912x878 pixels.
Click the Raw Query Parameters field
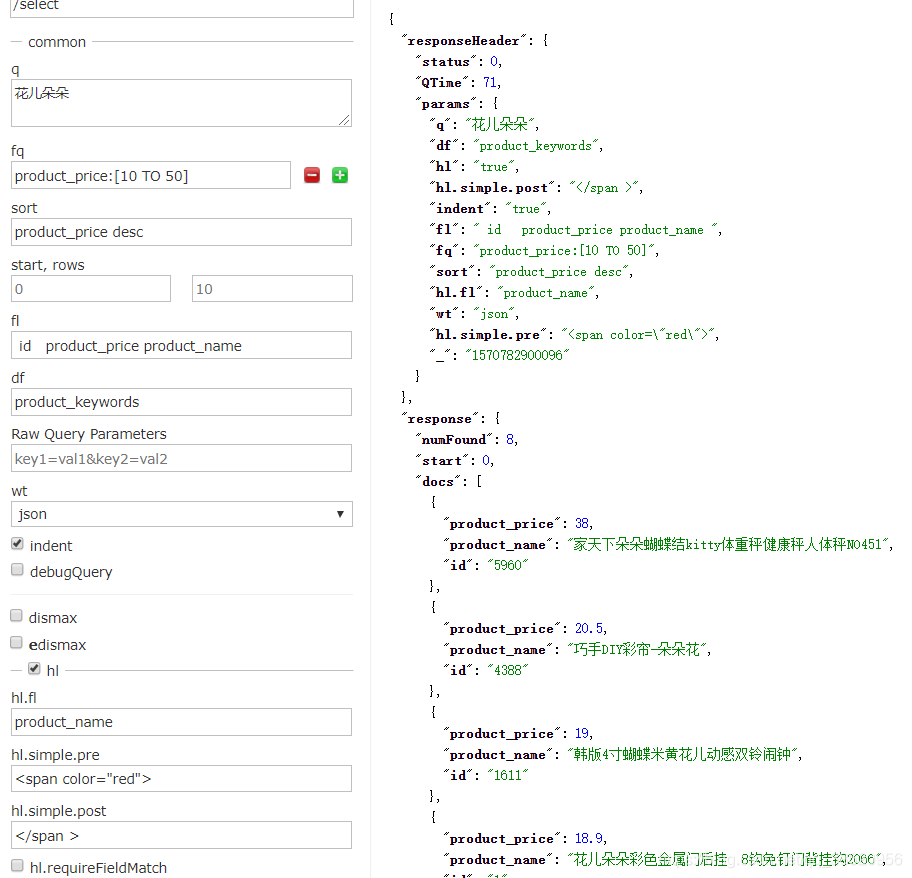click(x=181, y=459)
